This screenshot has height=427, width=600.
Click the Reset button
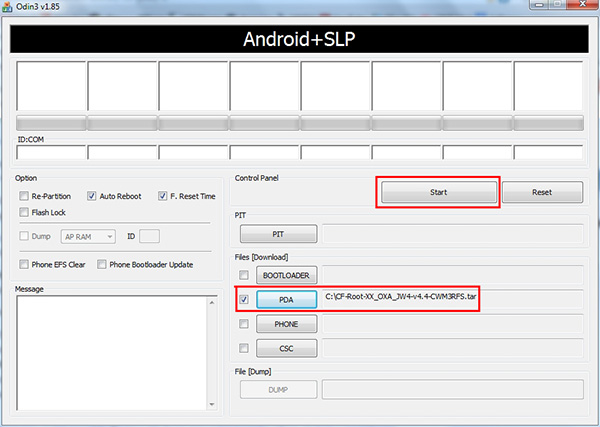click(542, 192)
